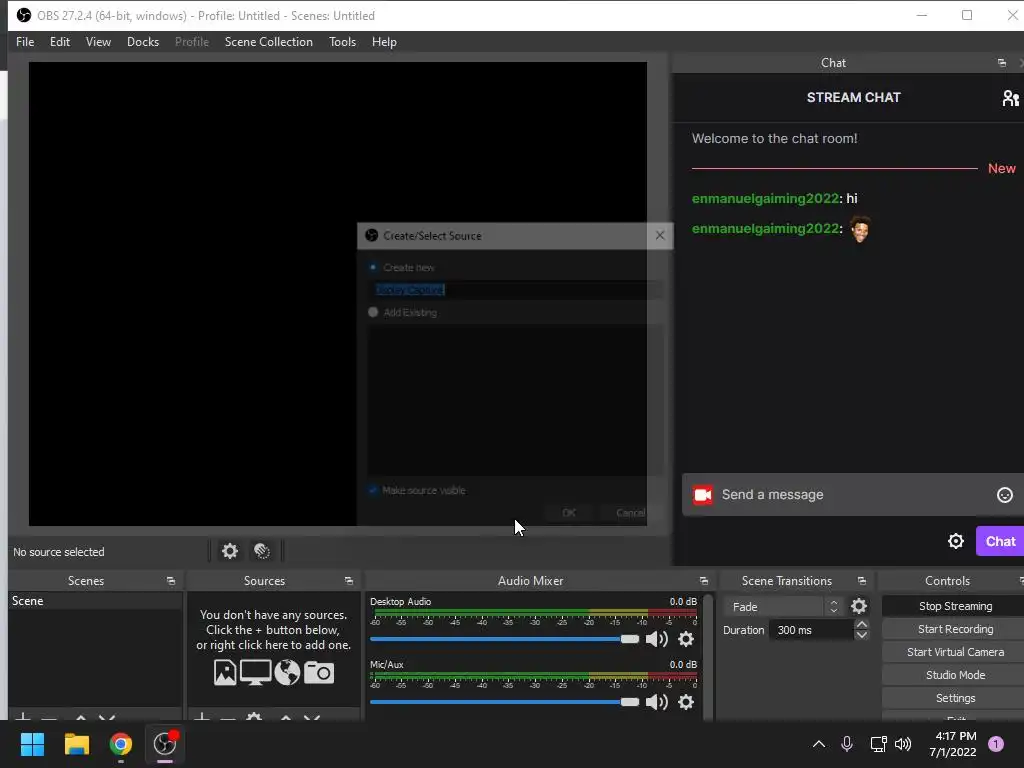This screenshot has width=1024, height=768.
Task: Float the Scenes dock
Action: coord(170,581)
